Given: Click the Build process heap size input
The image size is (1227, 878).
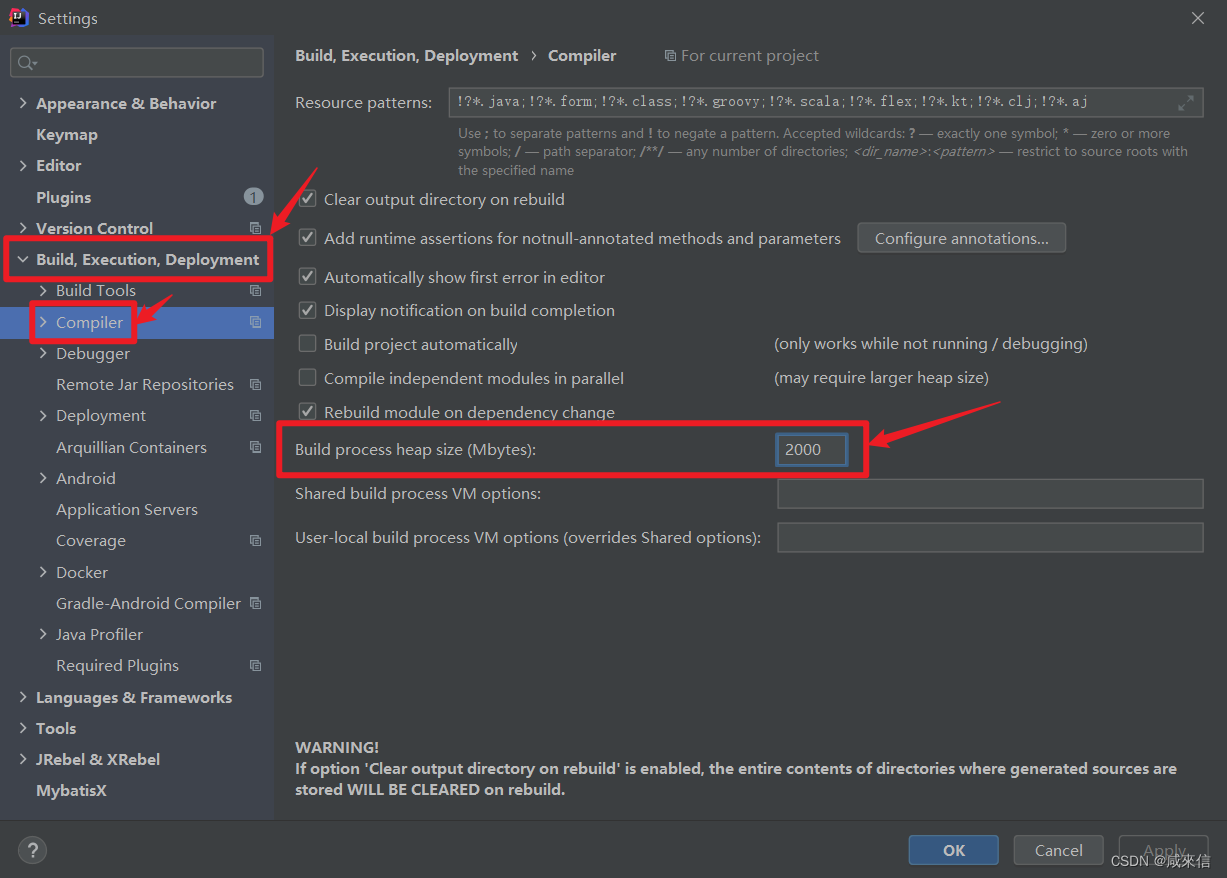Looking at the screenshot, I should click(x=811, y=449).
